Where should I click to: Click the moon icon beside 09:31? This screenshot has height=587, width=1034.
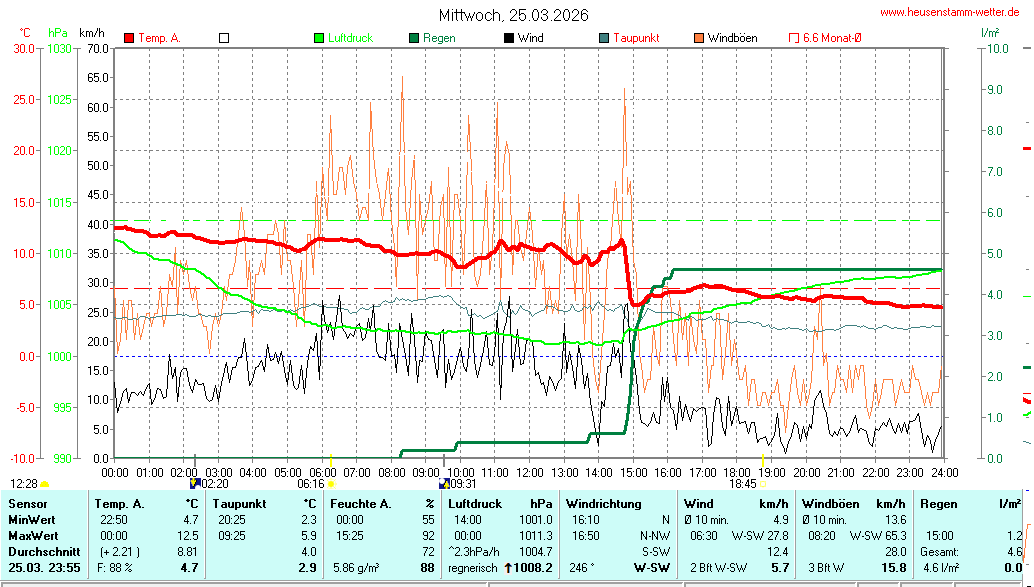[443, 484]
